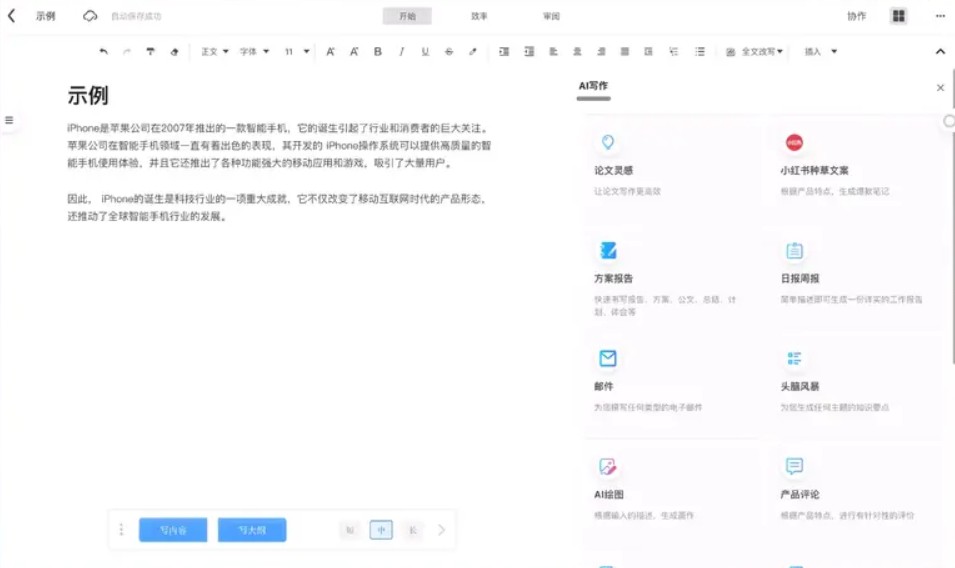Decrease the font size
The image size is (955, 568).
(x=354, y=52)
